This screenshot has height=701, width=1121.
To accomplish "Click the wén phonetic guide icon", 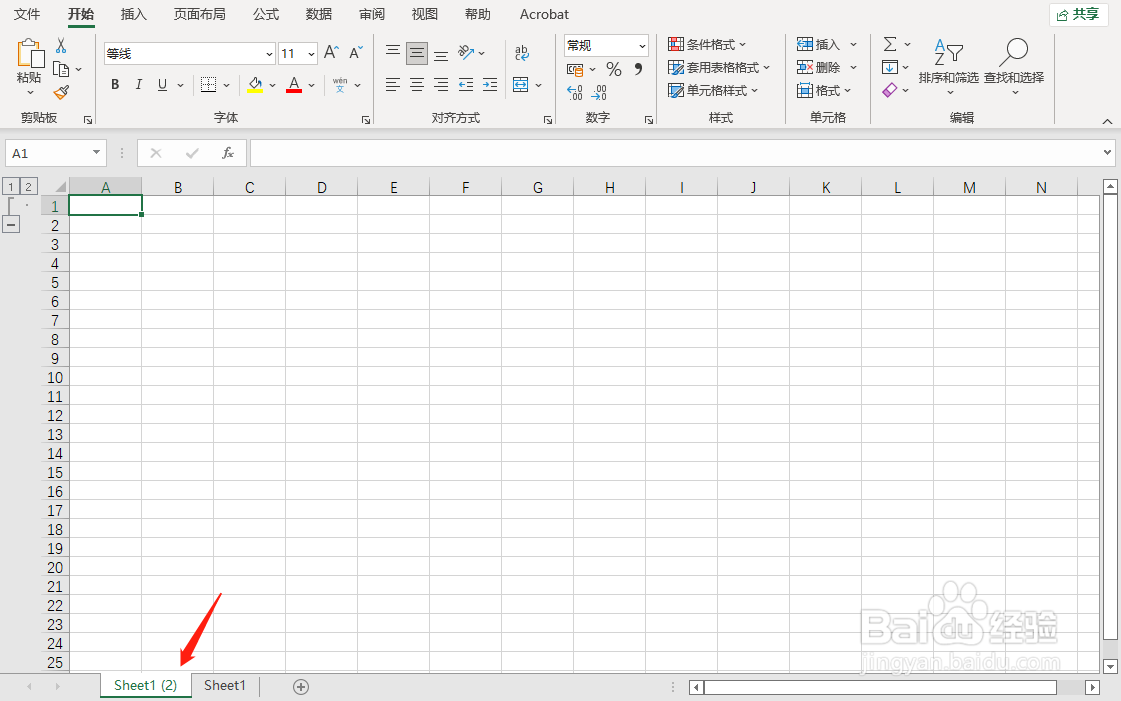I will click(340, 85).
